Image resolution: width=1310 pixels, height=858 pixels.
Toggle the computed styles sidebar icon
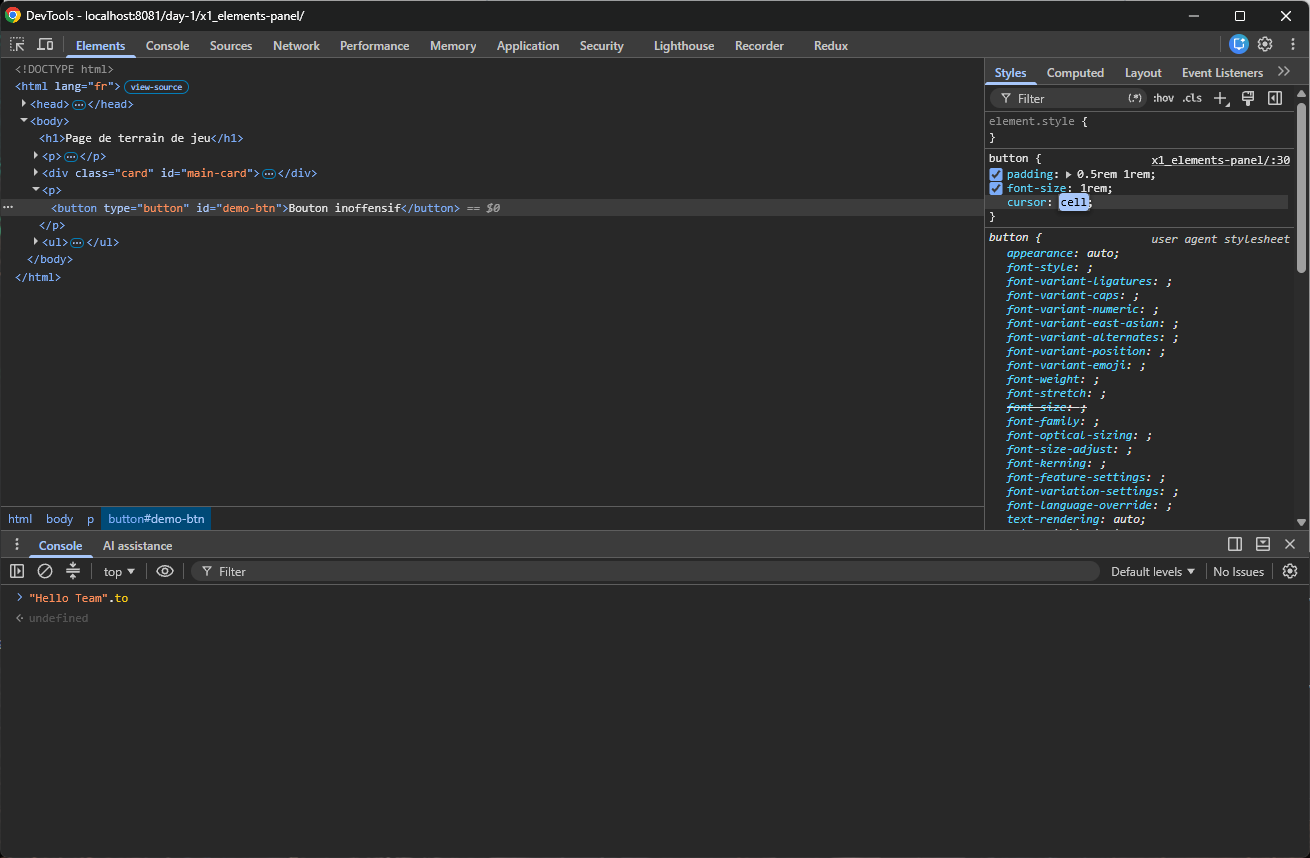click(1275, 98)
